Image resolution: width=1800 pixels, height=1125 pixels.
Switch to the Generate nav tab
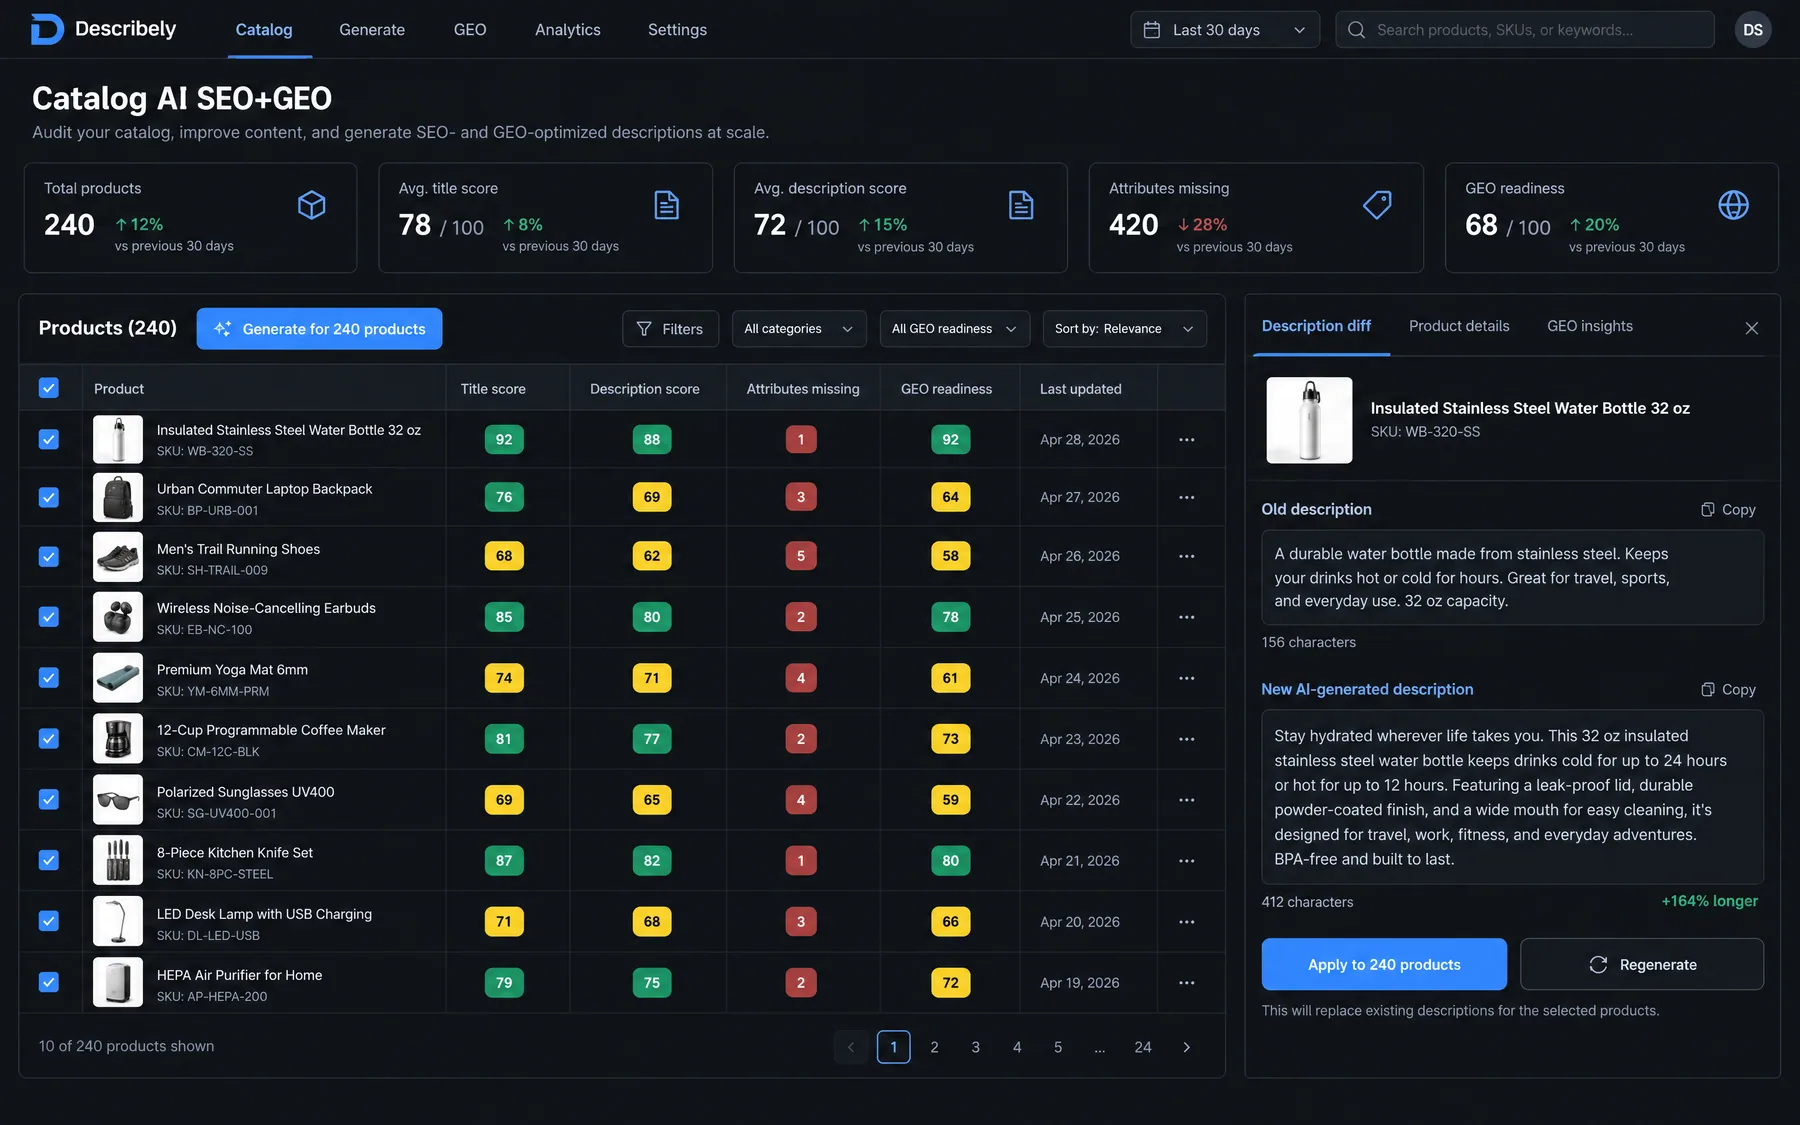372,30
